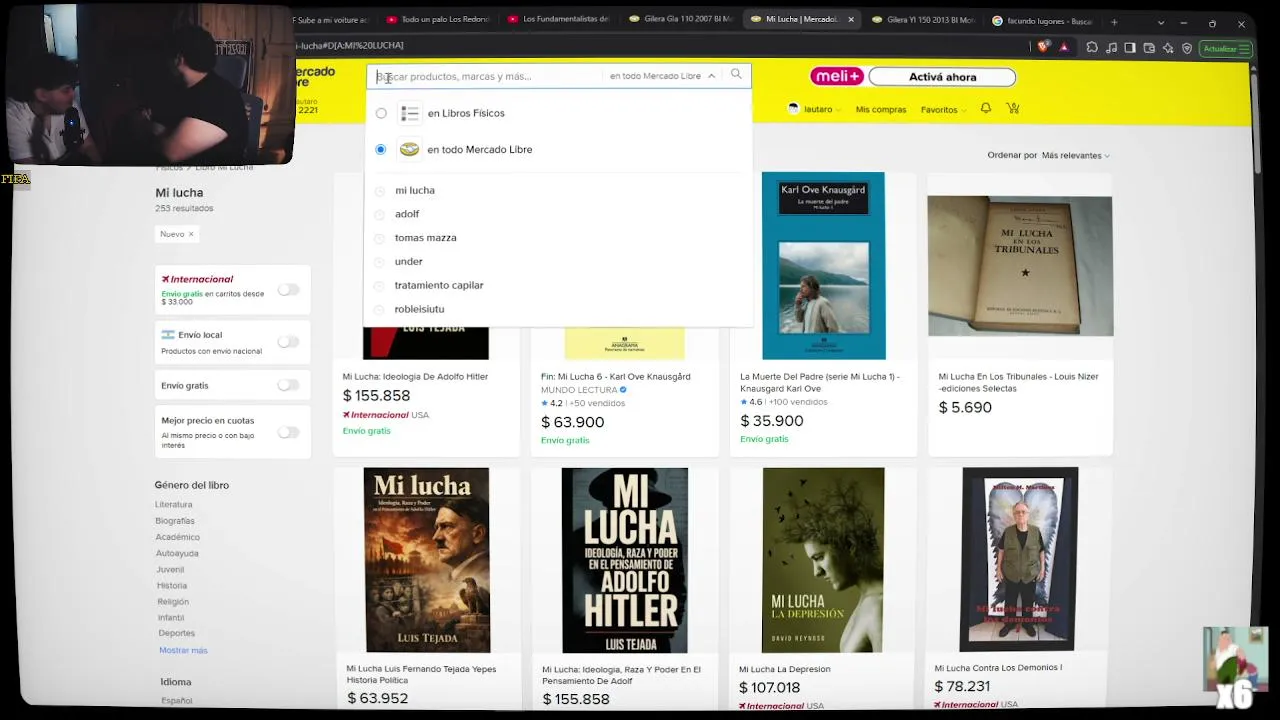1280x720 pixels.
Task: Filter by Infantil genre
Action: 170,617
